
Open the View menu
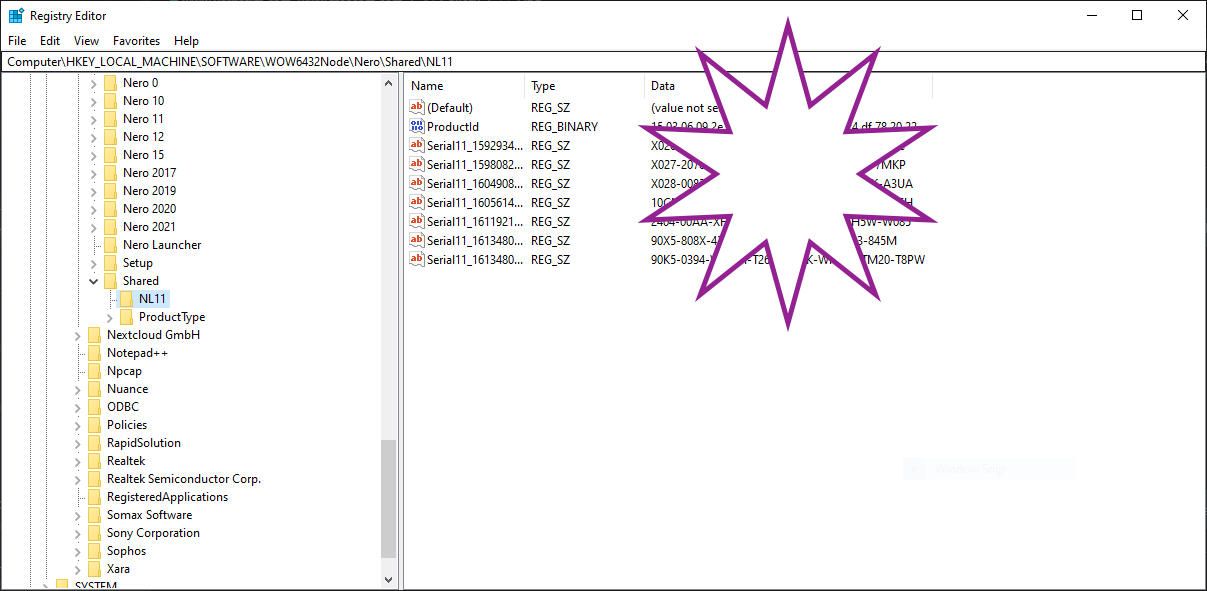(x=86, y=41)
